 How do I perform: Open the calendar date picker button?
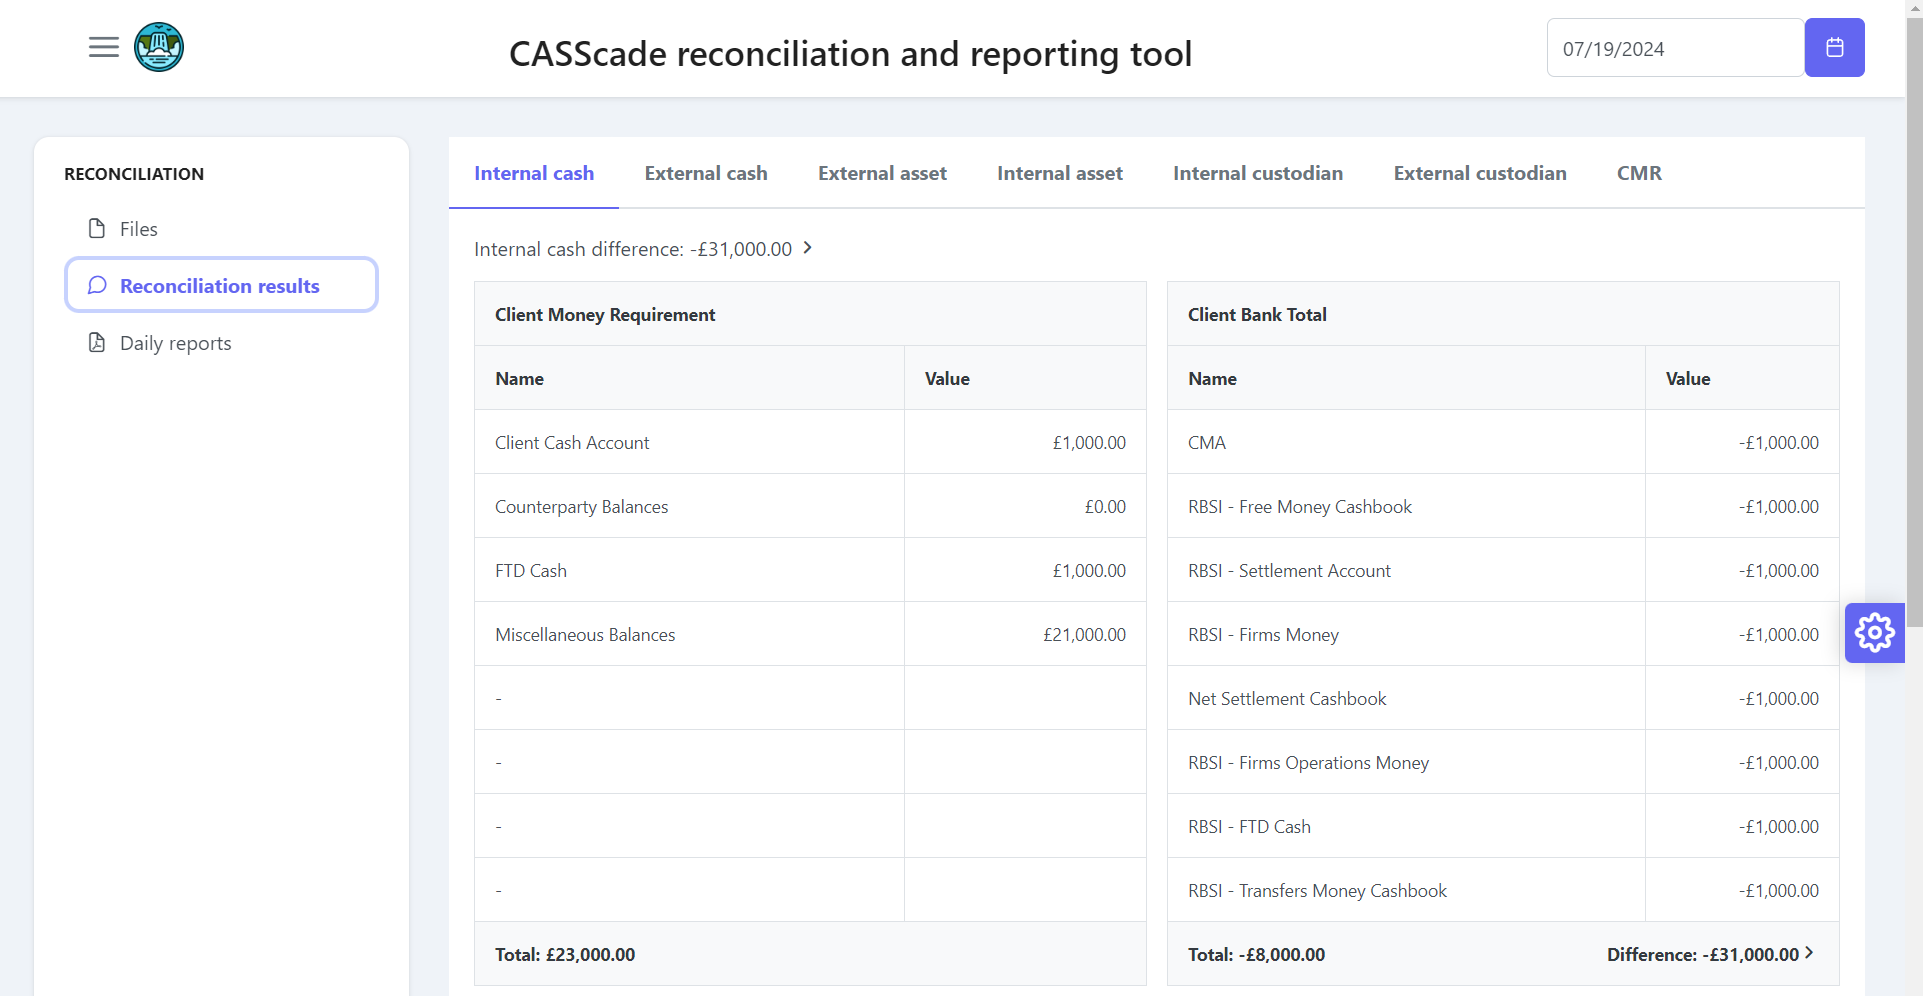pos(1834,47)
